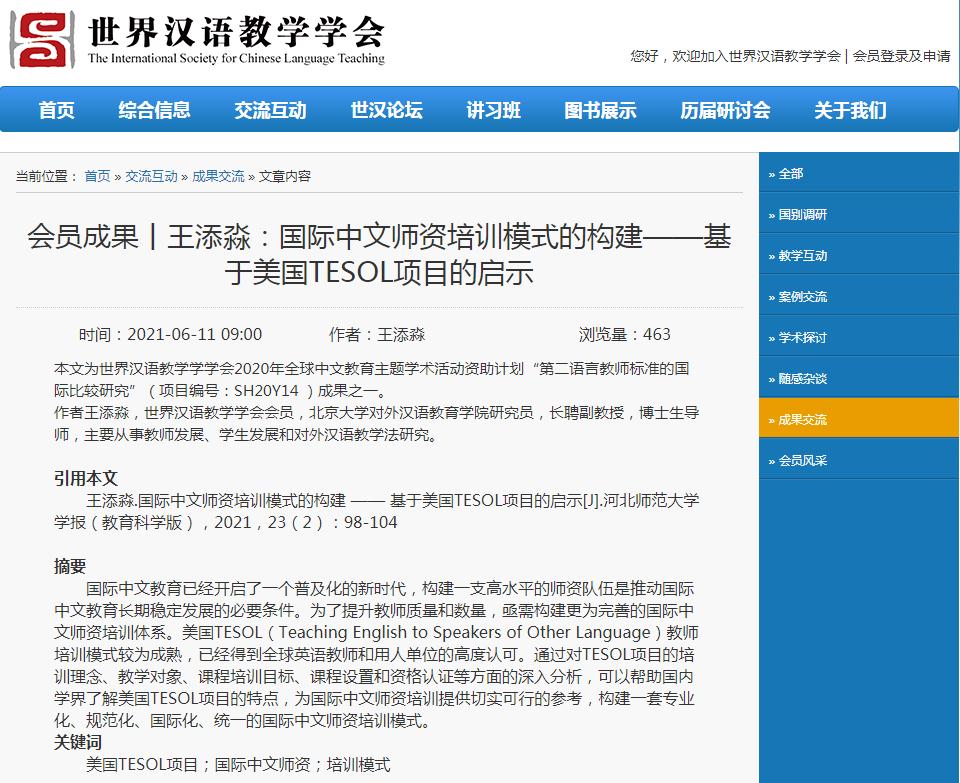Image resolution: width=960 pixels, height=783 pixels.
Task: Click the project number SH20Y14 text
Action: (x=266, y=391)
